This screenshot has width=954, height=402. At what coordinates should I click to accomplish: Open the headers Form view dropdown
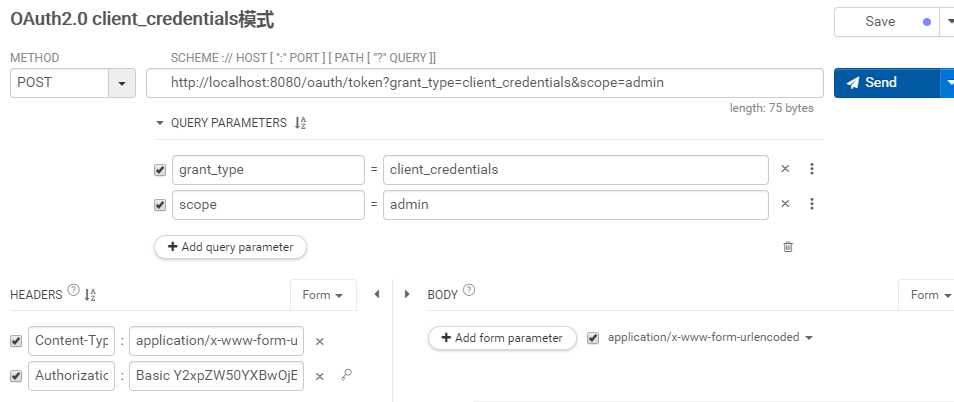click(x=323, y=295)
